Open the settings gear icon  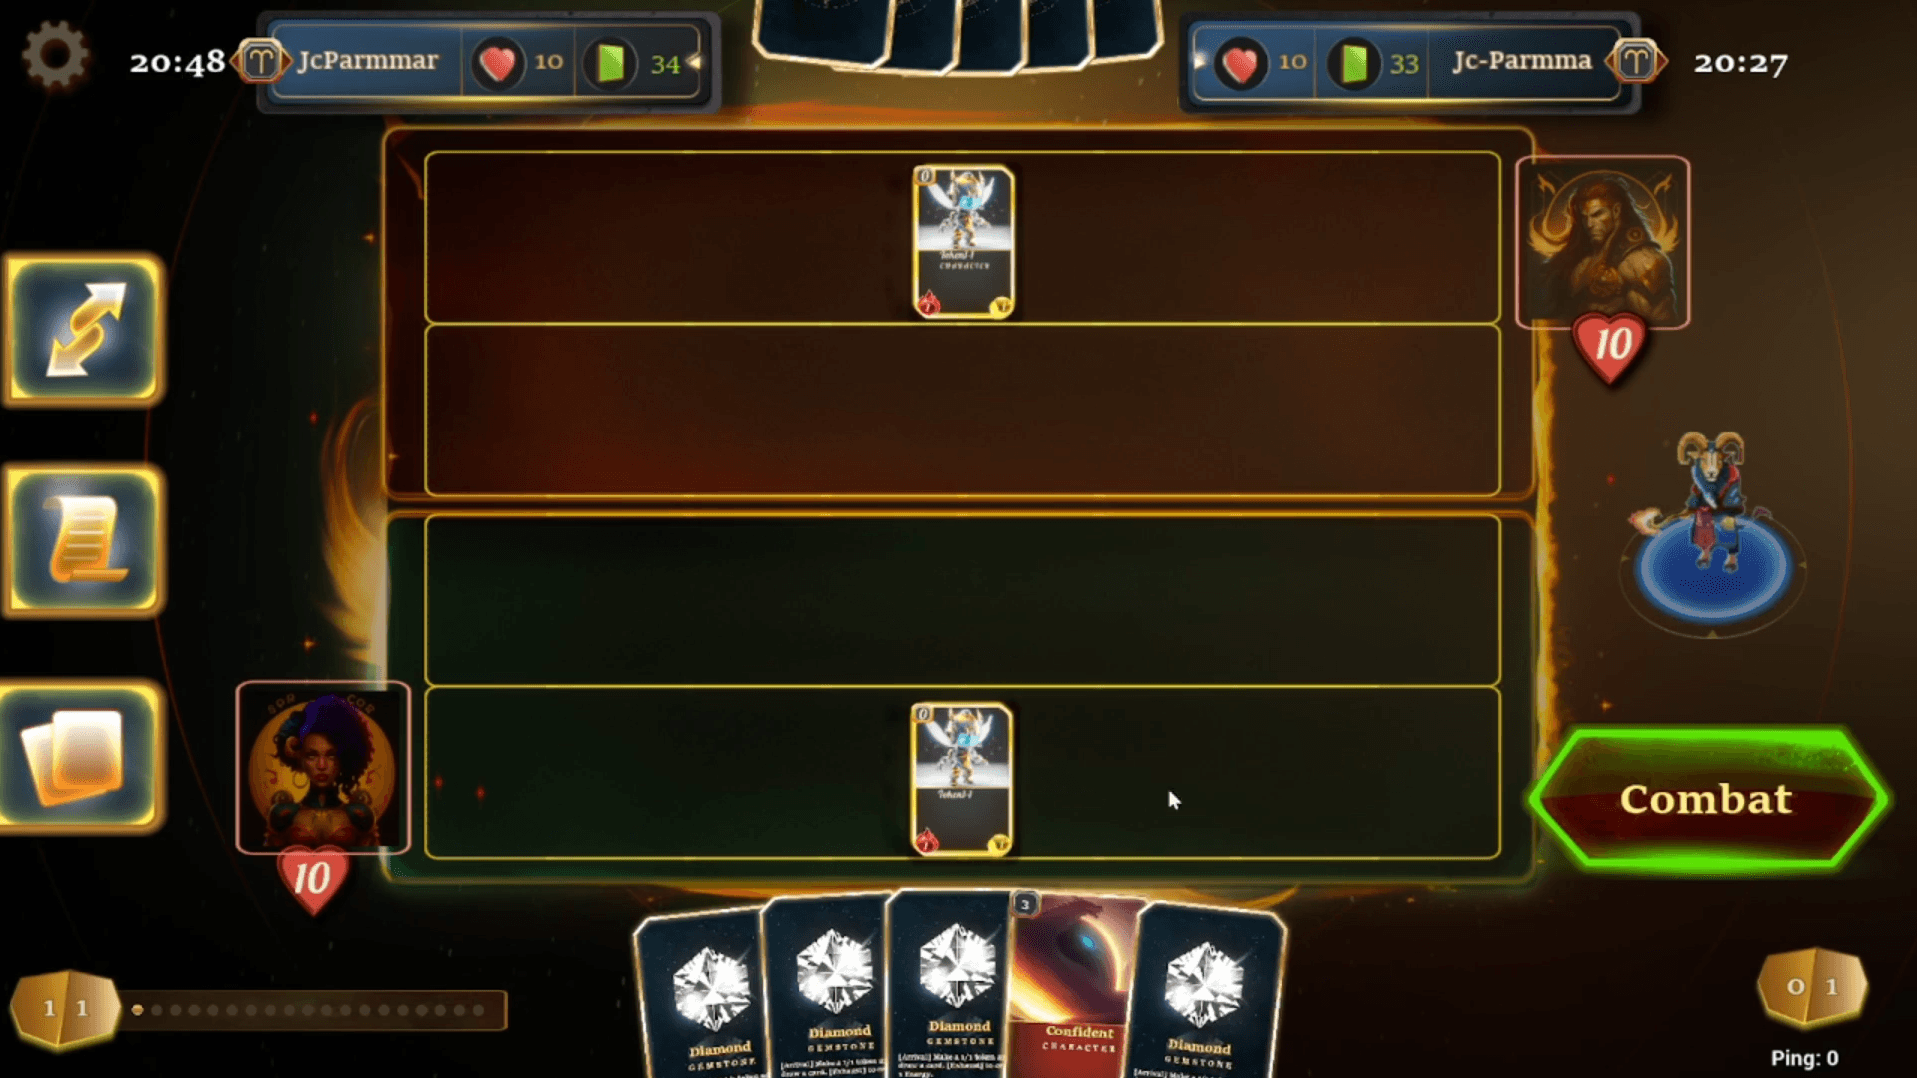(55, 56)
